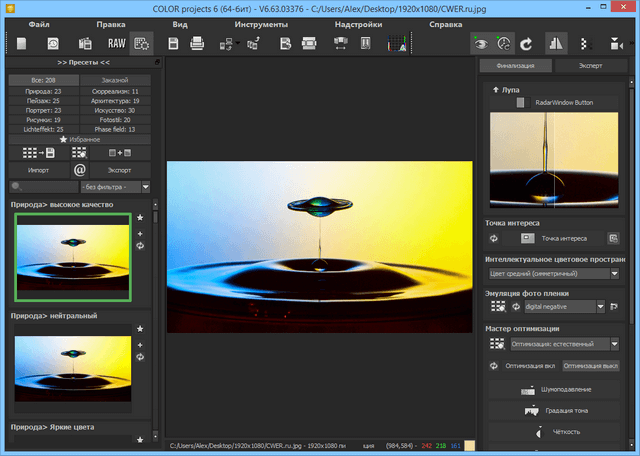Switch off optimization with 'Оптимизация выкл'

[x=591, y=366]
